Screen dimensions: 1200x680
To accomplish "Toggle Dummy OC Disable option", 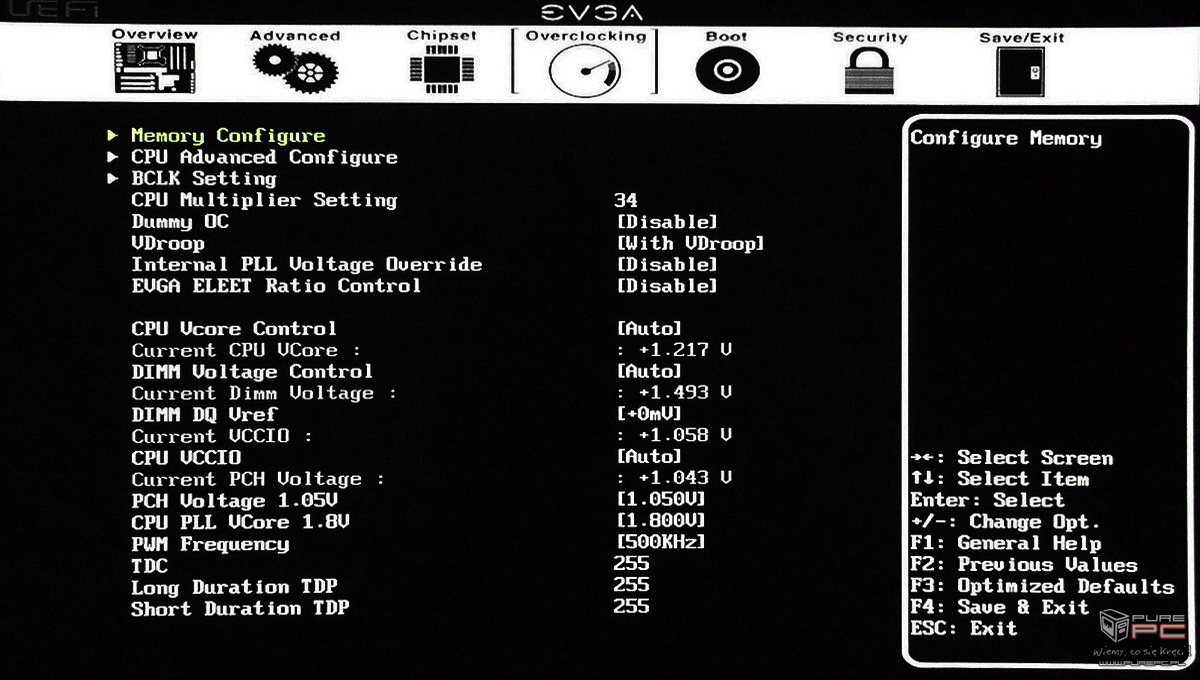I will [x=667, y=222].
